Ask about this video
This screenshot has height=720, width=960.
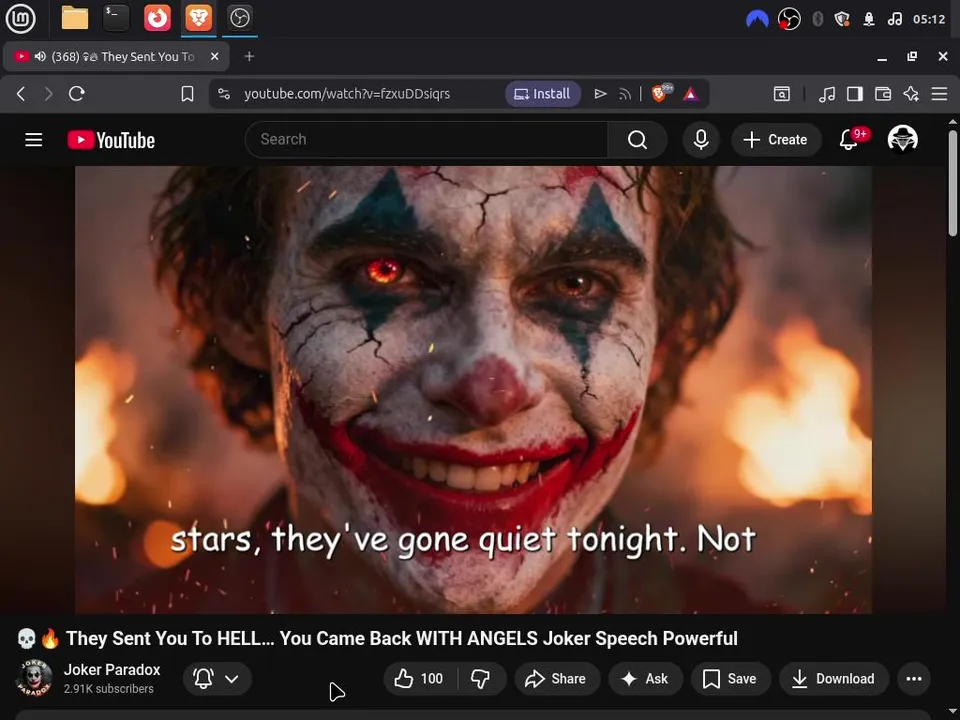[x=645, y=678]
